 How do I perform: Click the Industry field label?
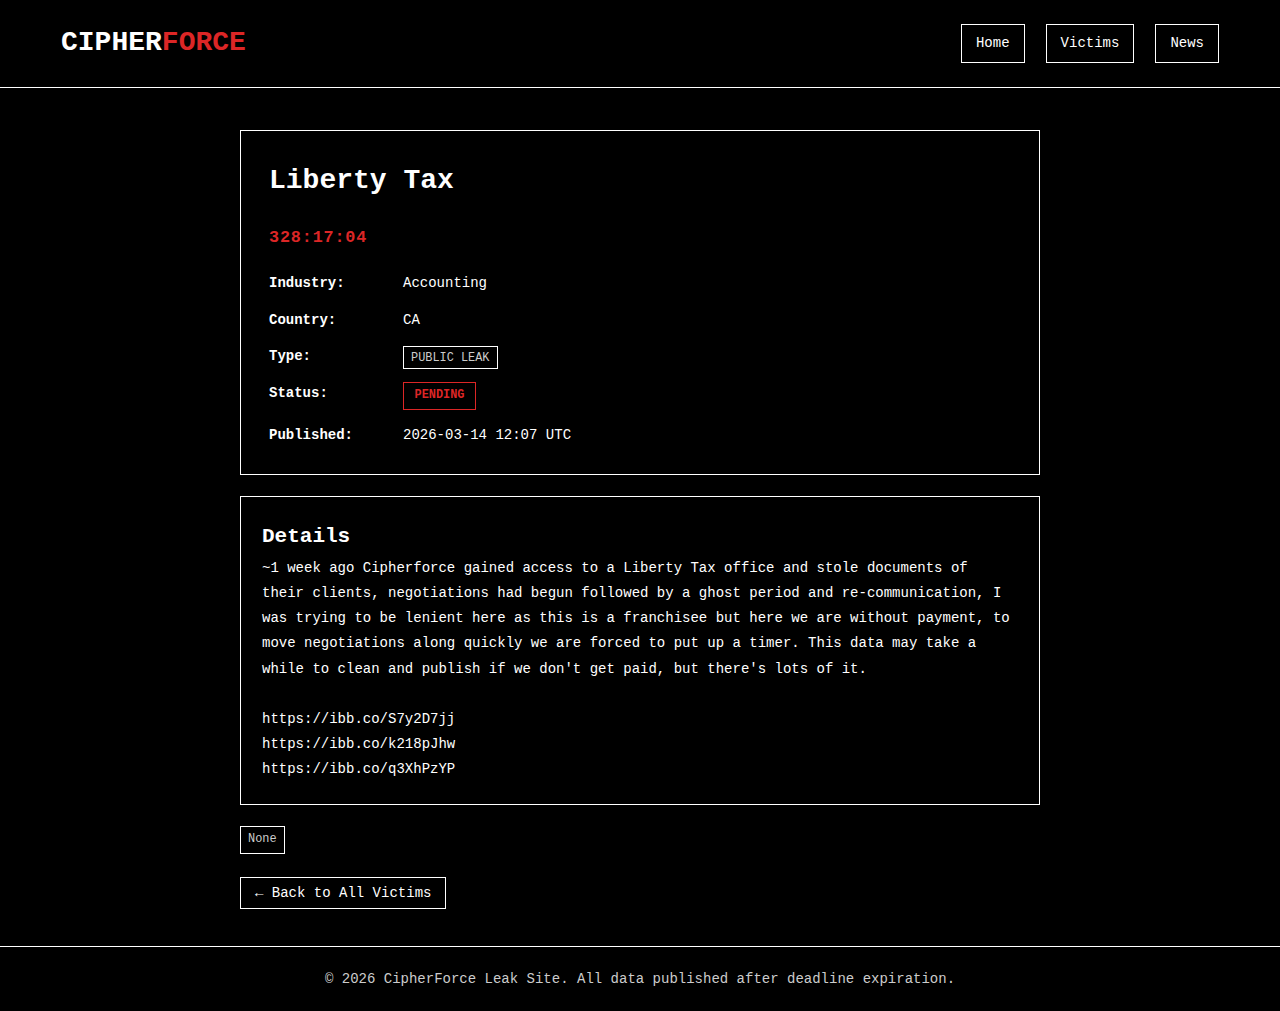(306, 283)
